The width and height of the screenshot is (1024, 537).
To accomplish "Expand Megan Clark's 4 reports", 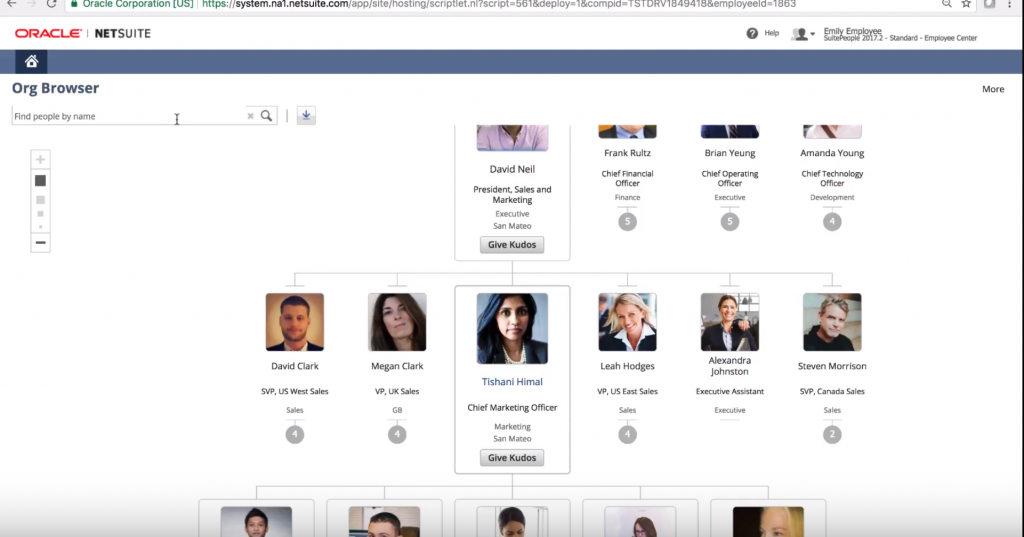I will click(397, 434).
